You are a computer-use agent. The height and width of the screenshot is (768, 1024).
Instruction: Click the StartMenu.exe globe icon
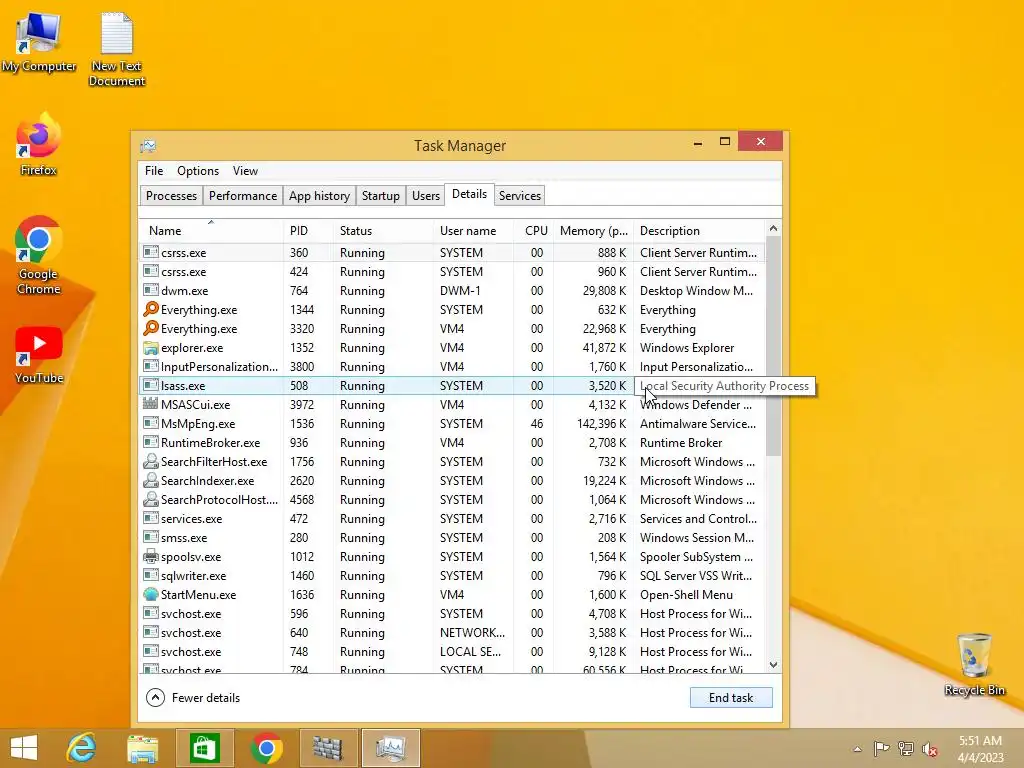(x=151, y=594)
